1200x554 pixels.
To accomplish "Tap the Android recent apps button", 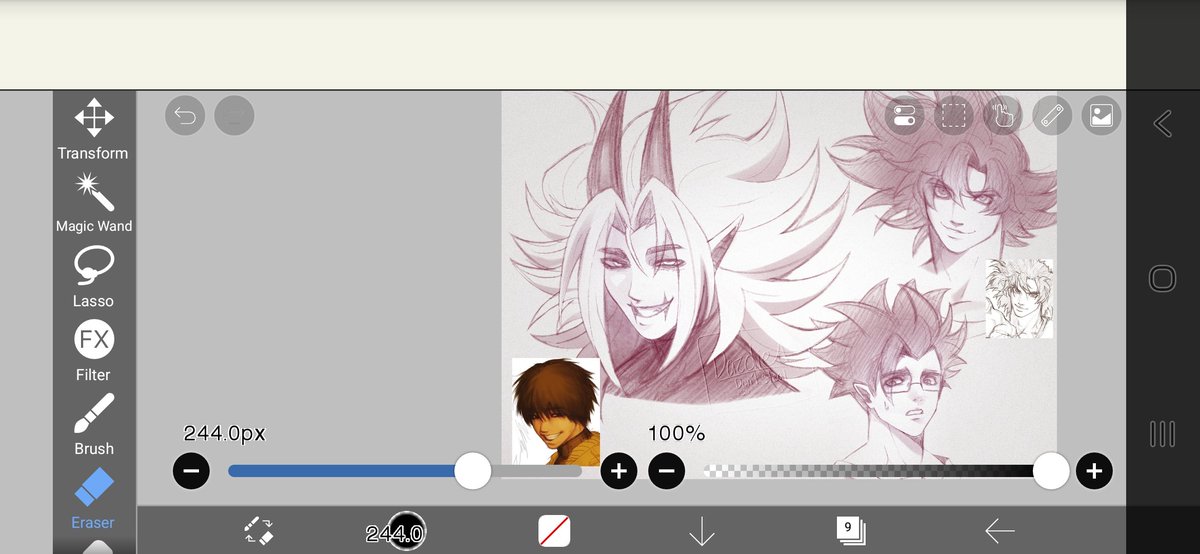I will pyautogui.click(x=1162, y=433).
